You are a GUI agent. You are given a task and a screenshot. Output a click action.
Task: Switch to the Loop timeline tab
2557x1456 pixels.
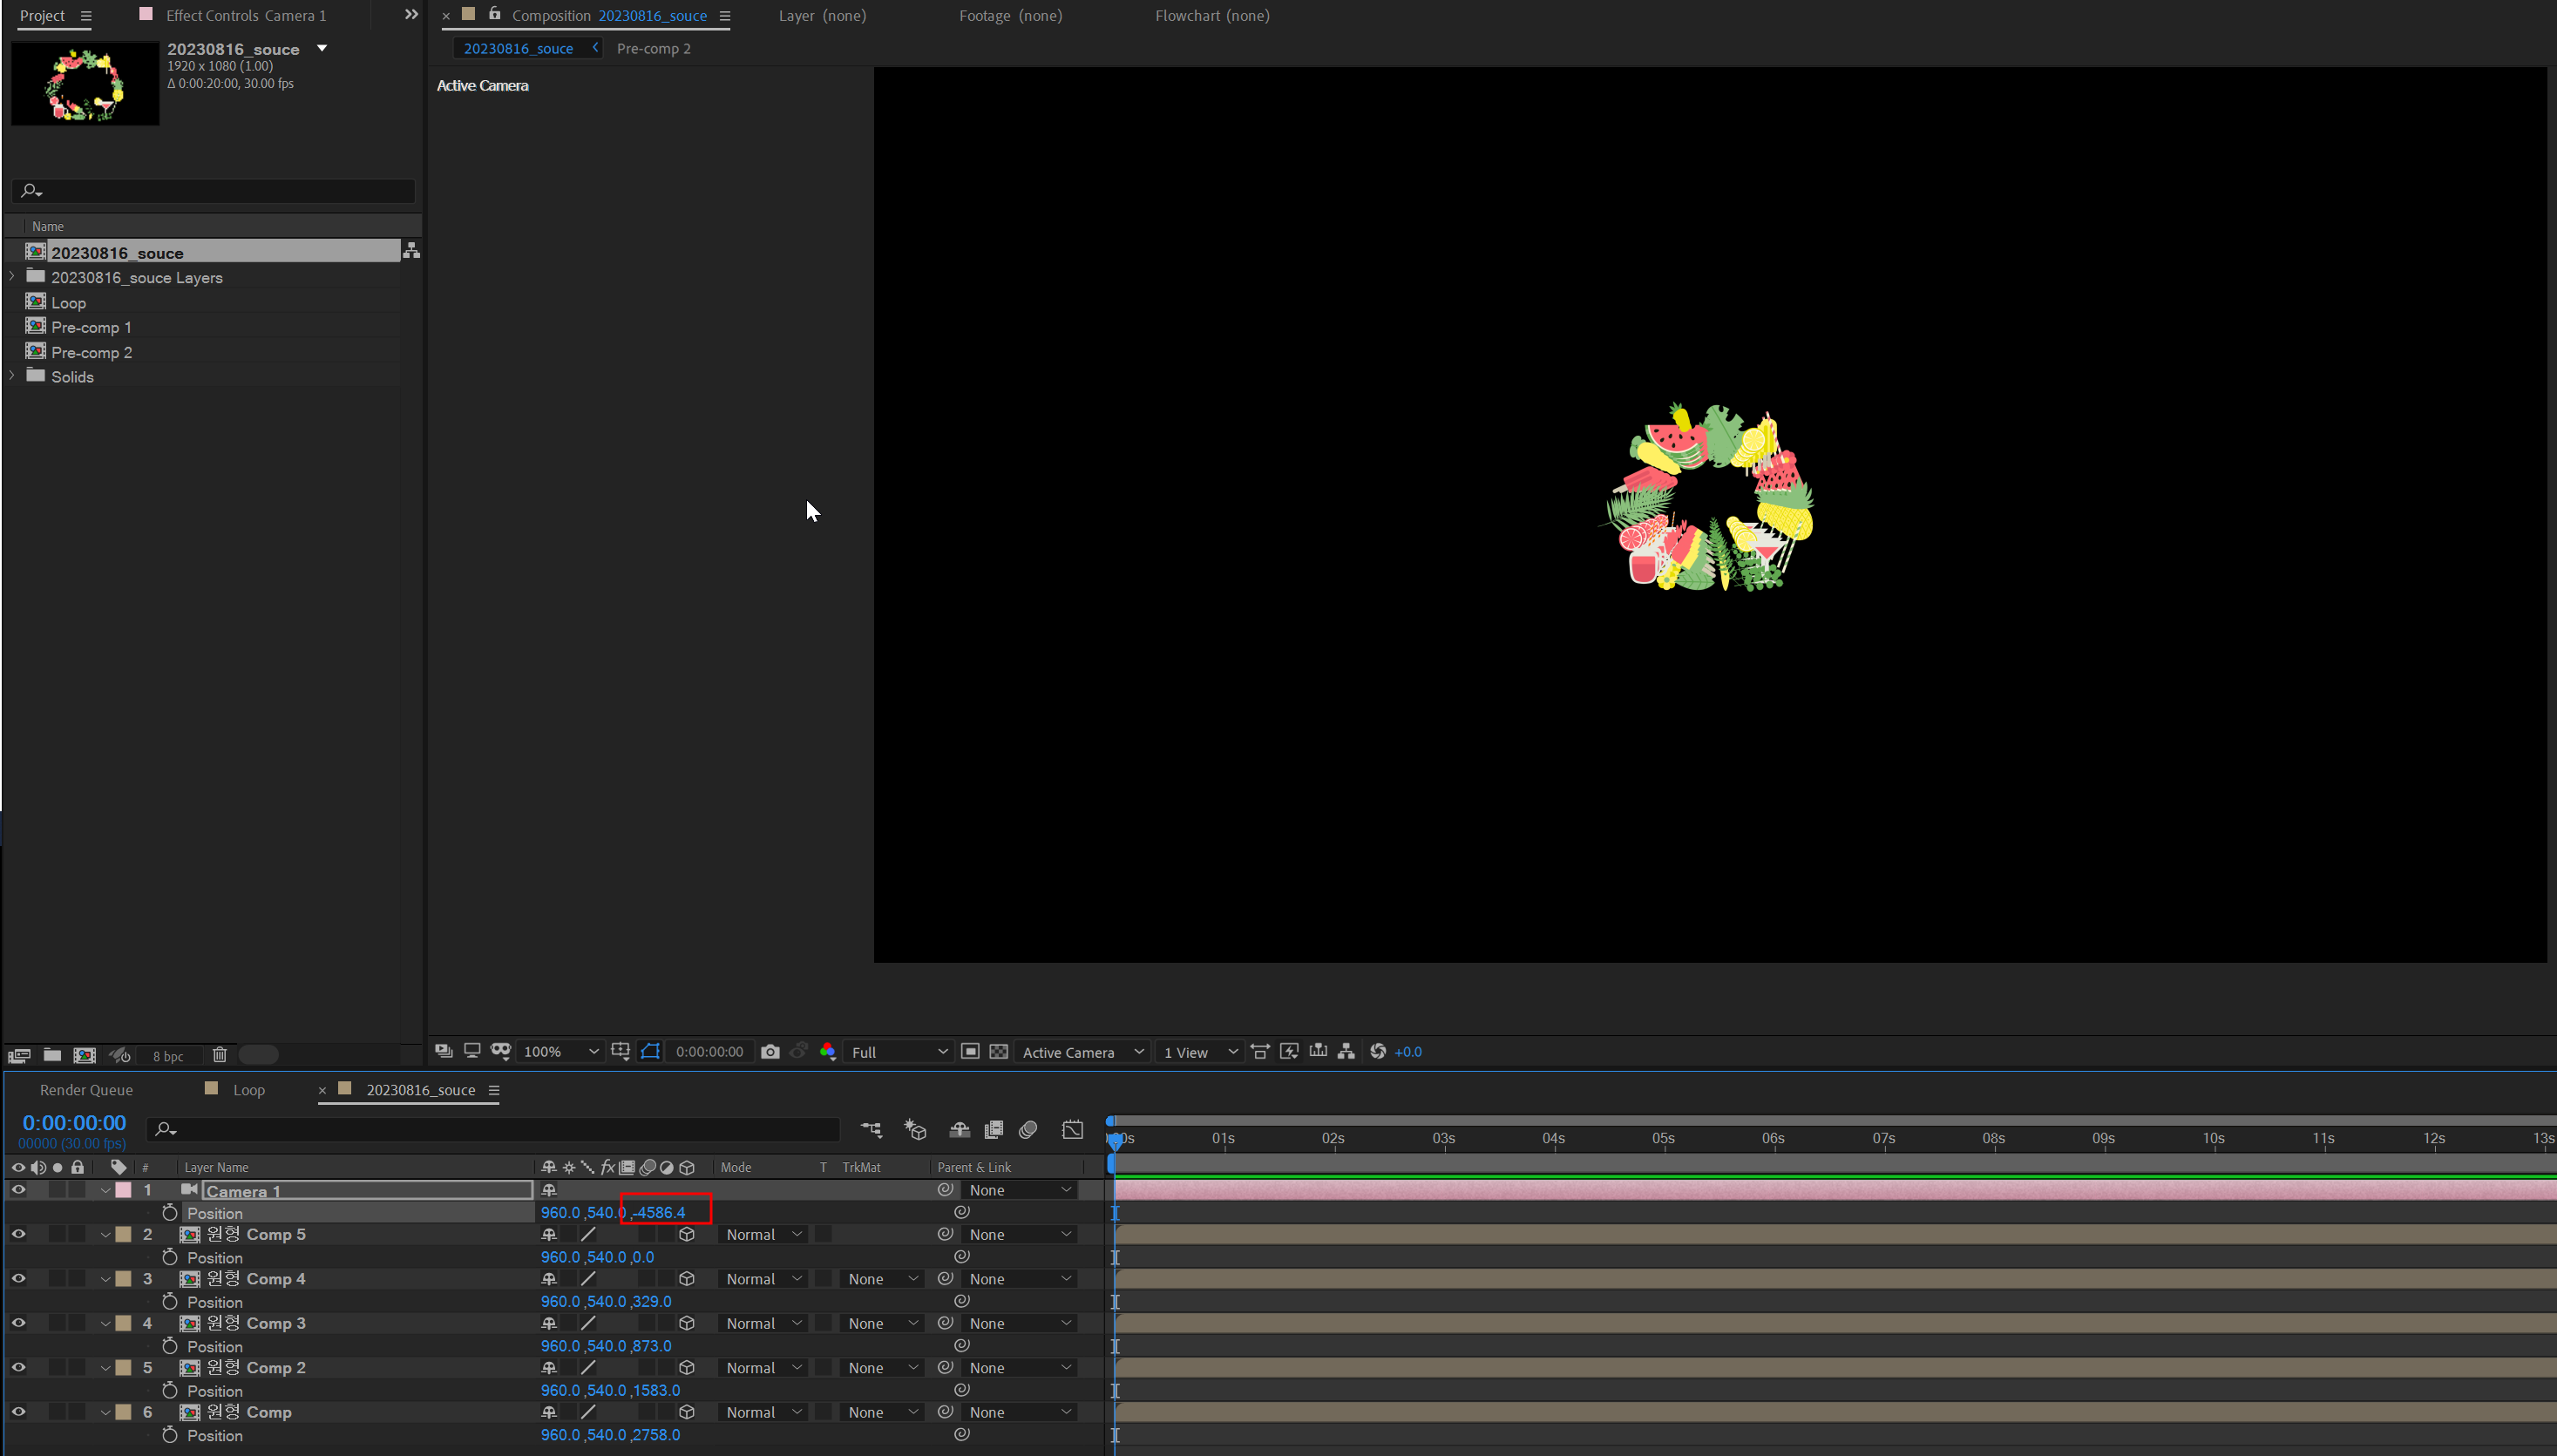248,1090
